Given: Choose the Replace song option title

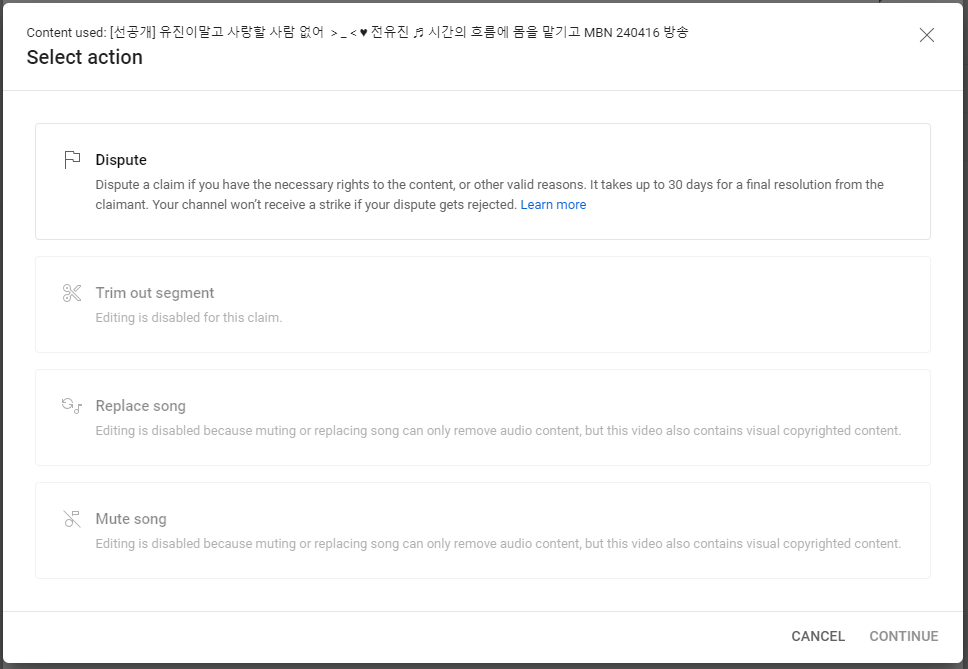Looking at the screenshot, I should (x=140, y=406).
